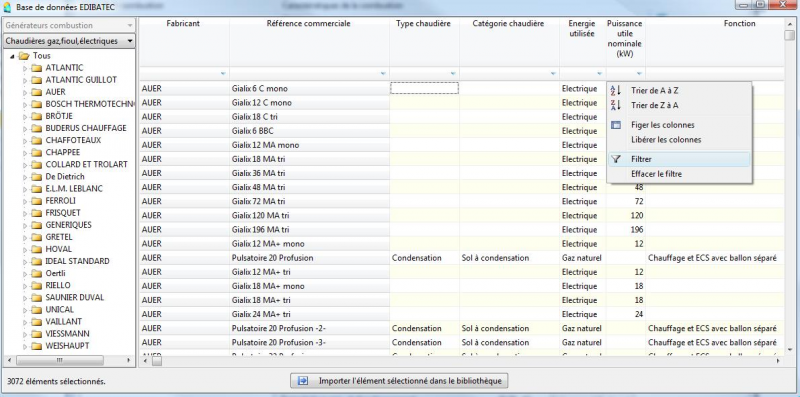Expand the BOSCH THERMOTECHNOLOGIE node
Image resolution: width=800 pixels, height=397 pixels.
[x=25, y=104]
